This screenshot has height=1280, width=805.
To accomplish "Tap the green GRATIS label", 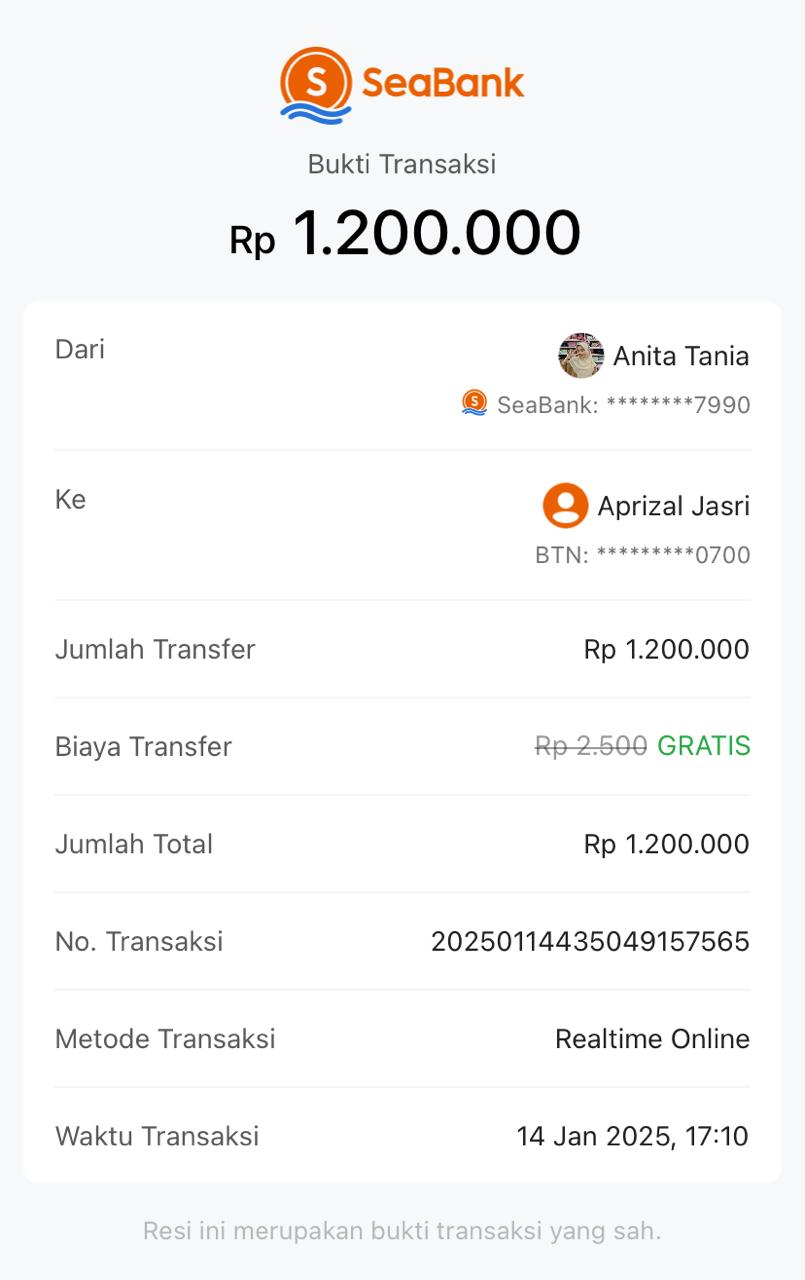I will [703, 747].
